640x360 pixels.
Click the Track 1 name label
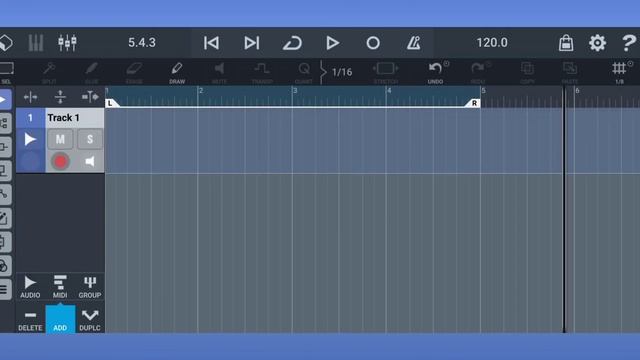[x=63, y=118]
